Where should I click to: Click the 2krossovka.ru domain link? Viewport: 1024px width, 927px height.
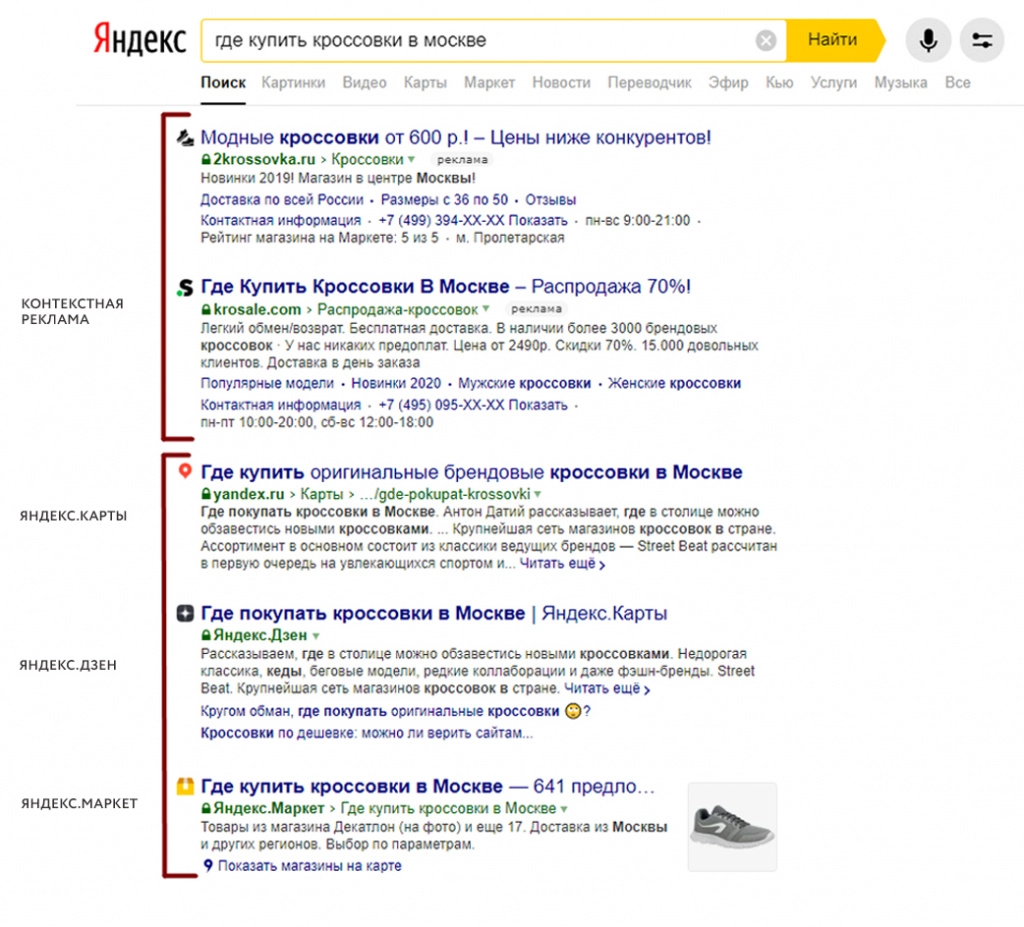(264, 159)
